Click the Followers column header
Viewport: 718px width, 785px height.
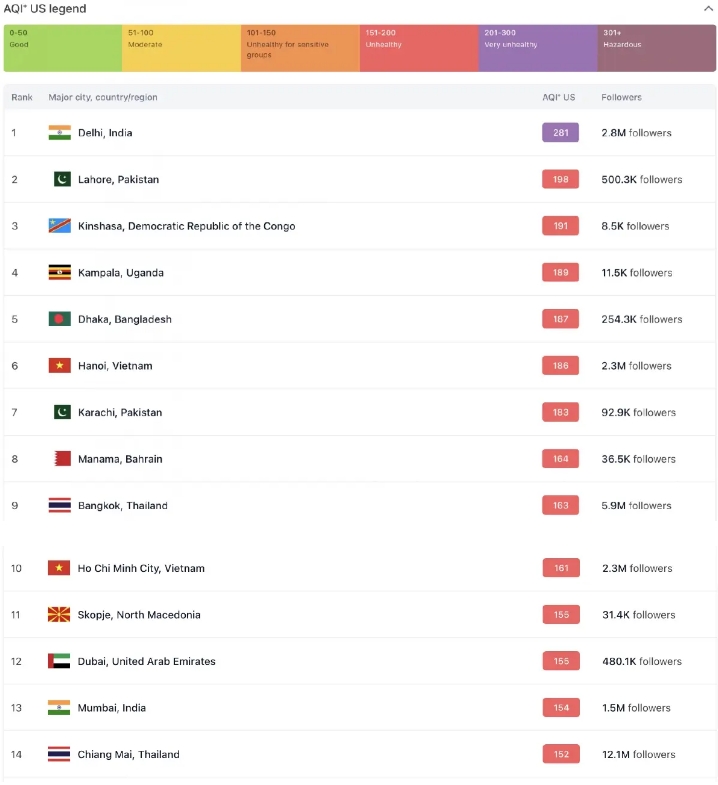tap(621, 97)
